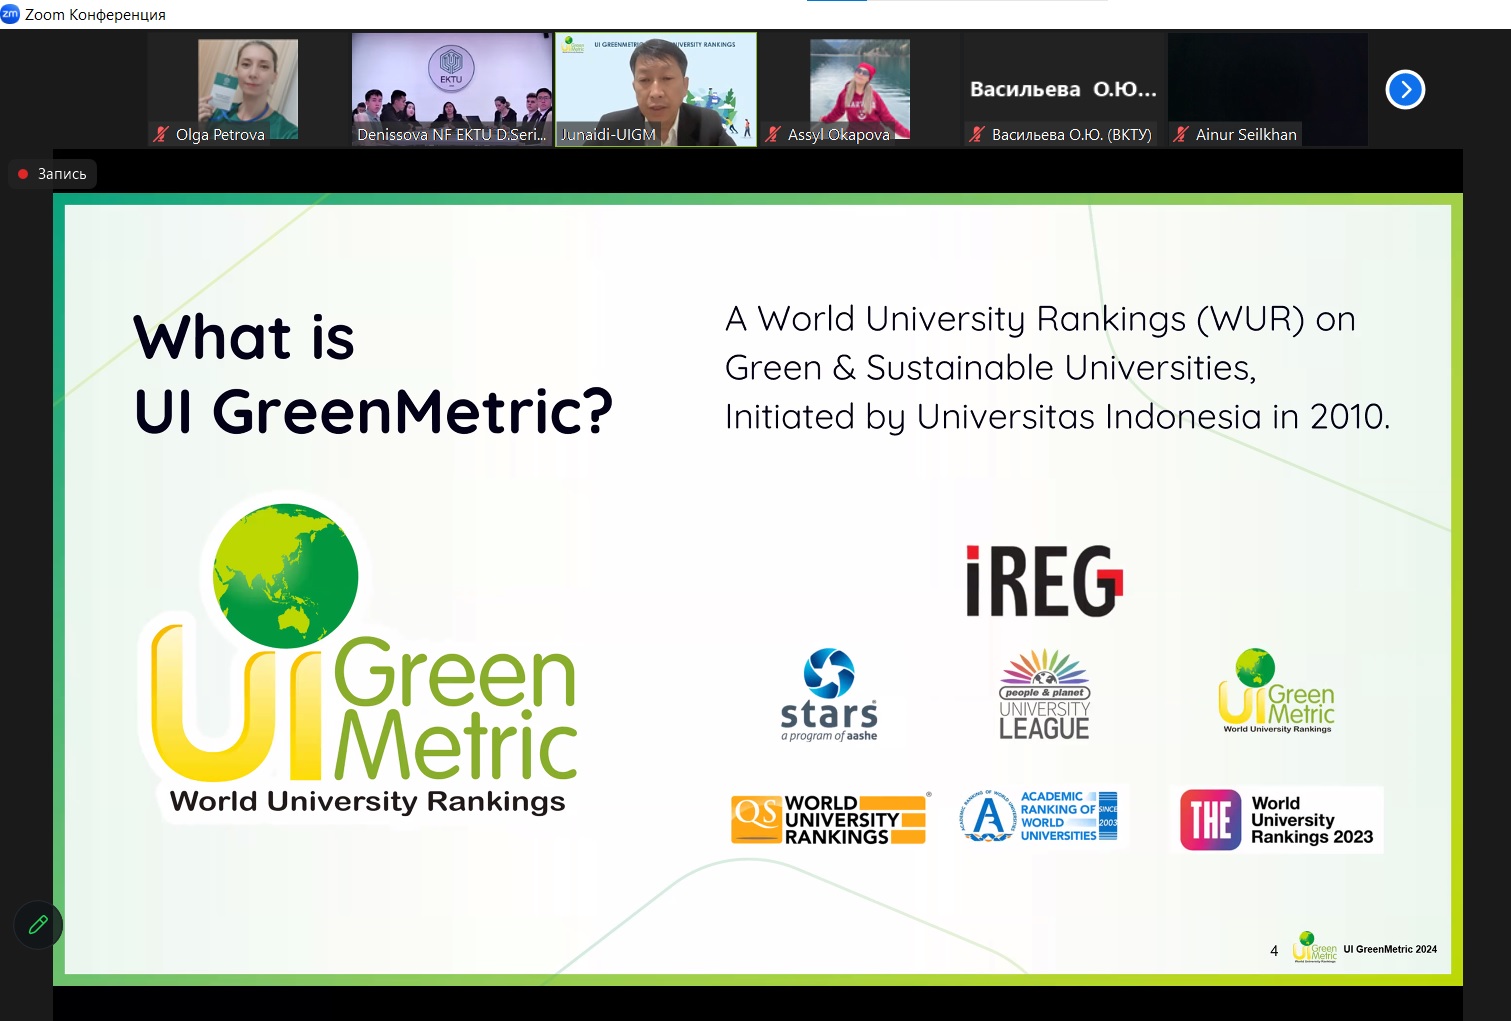
Task: Select Ainur Seilkhan's dark video tile
Action: pyautogui.click(x=1268, y=89)
